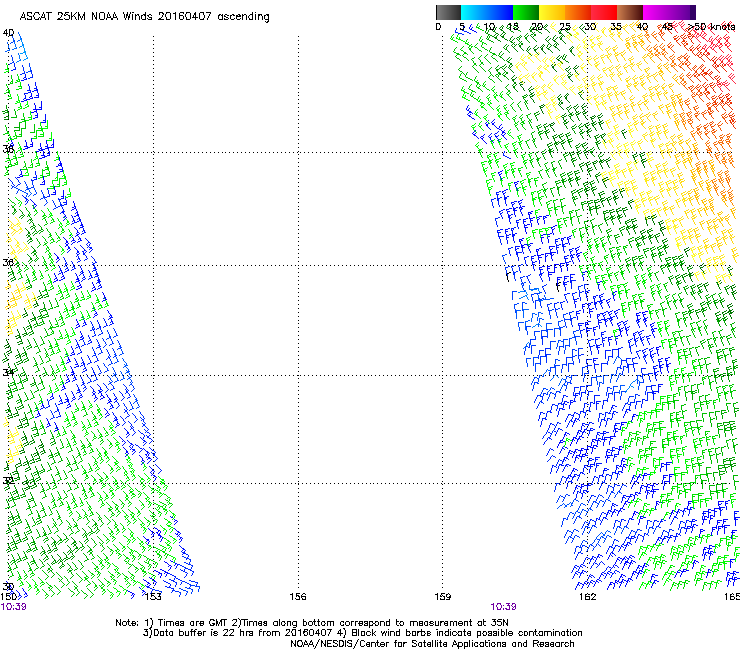This screenshot has width=740, height=650.
Task: Click the latitude label '32' on left axis
Action: coord(8,481)
